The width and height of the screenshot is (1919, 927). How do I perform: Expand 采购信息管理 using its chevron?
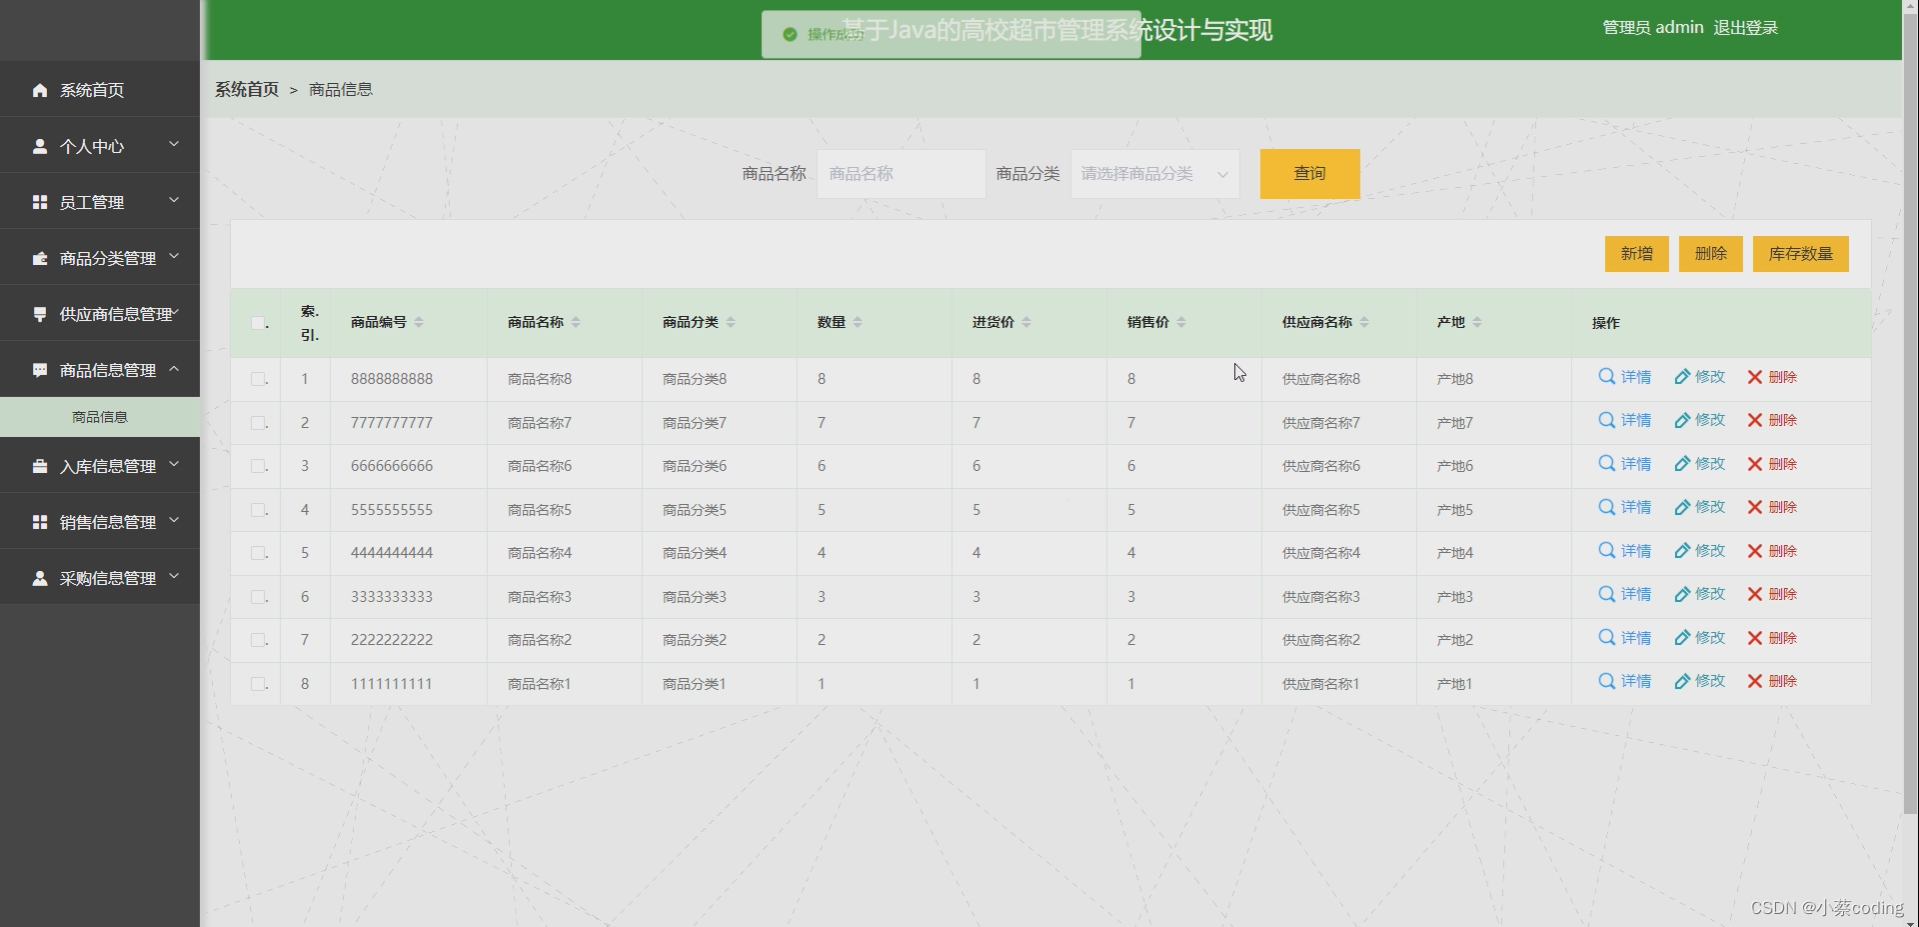174,576
